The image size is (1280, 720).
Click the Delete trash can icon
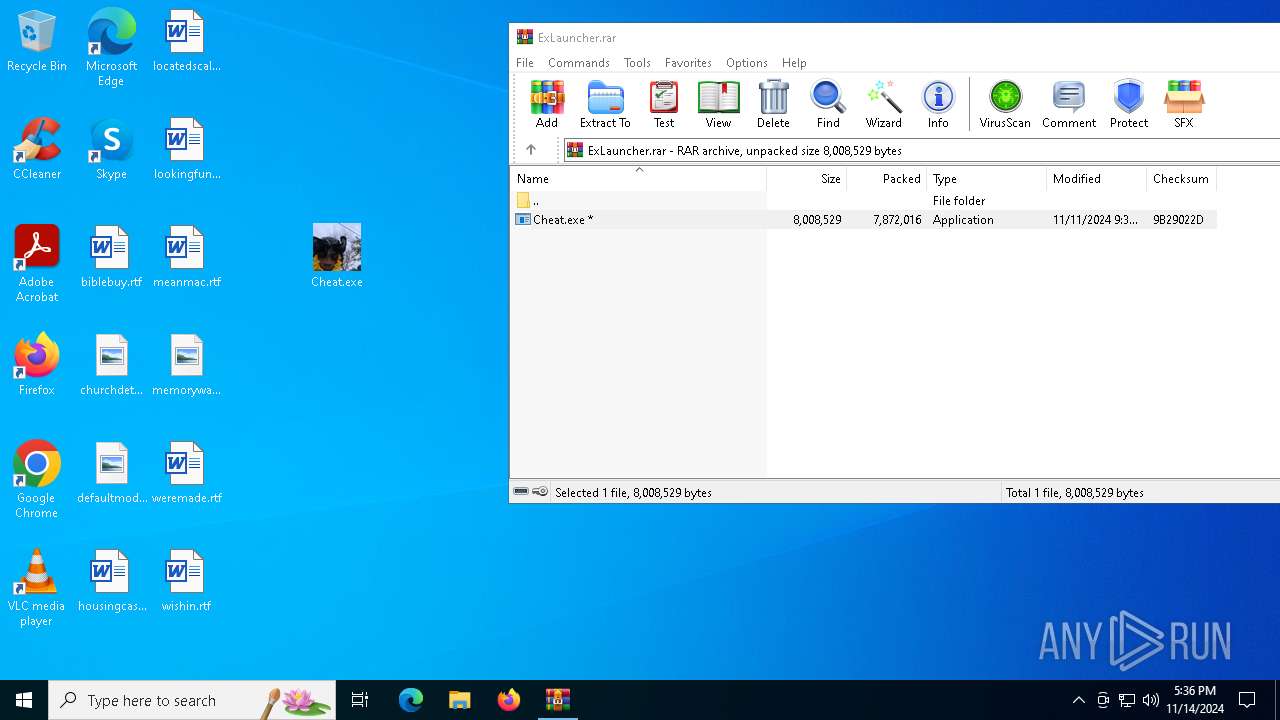pyautogui.click(x=773, y=104)
